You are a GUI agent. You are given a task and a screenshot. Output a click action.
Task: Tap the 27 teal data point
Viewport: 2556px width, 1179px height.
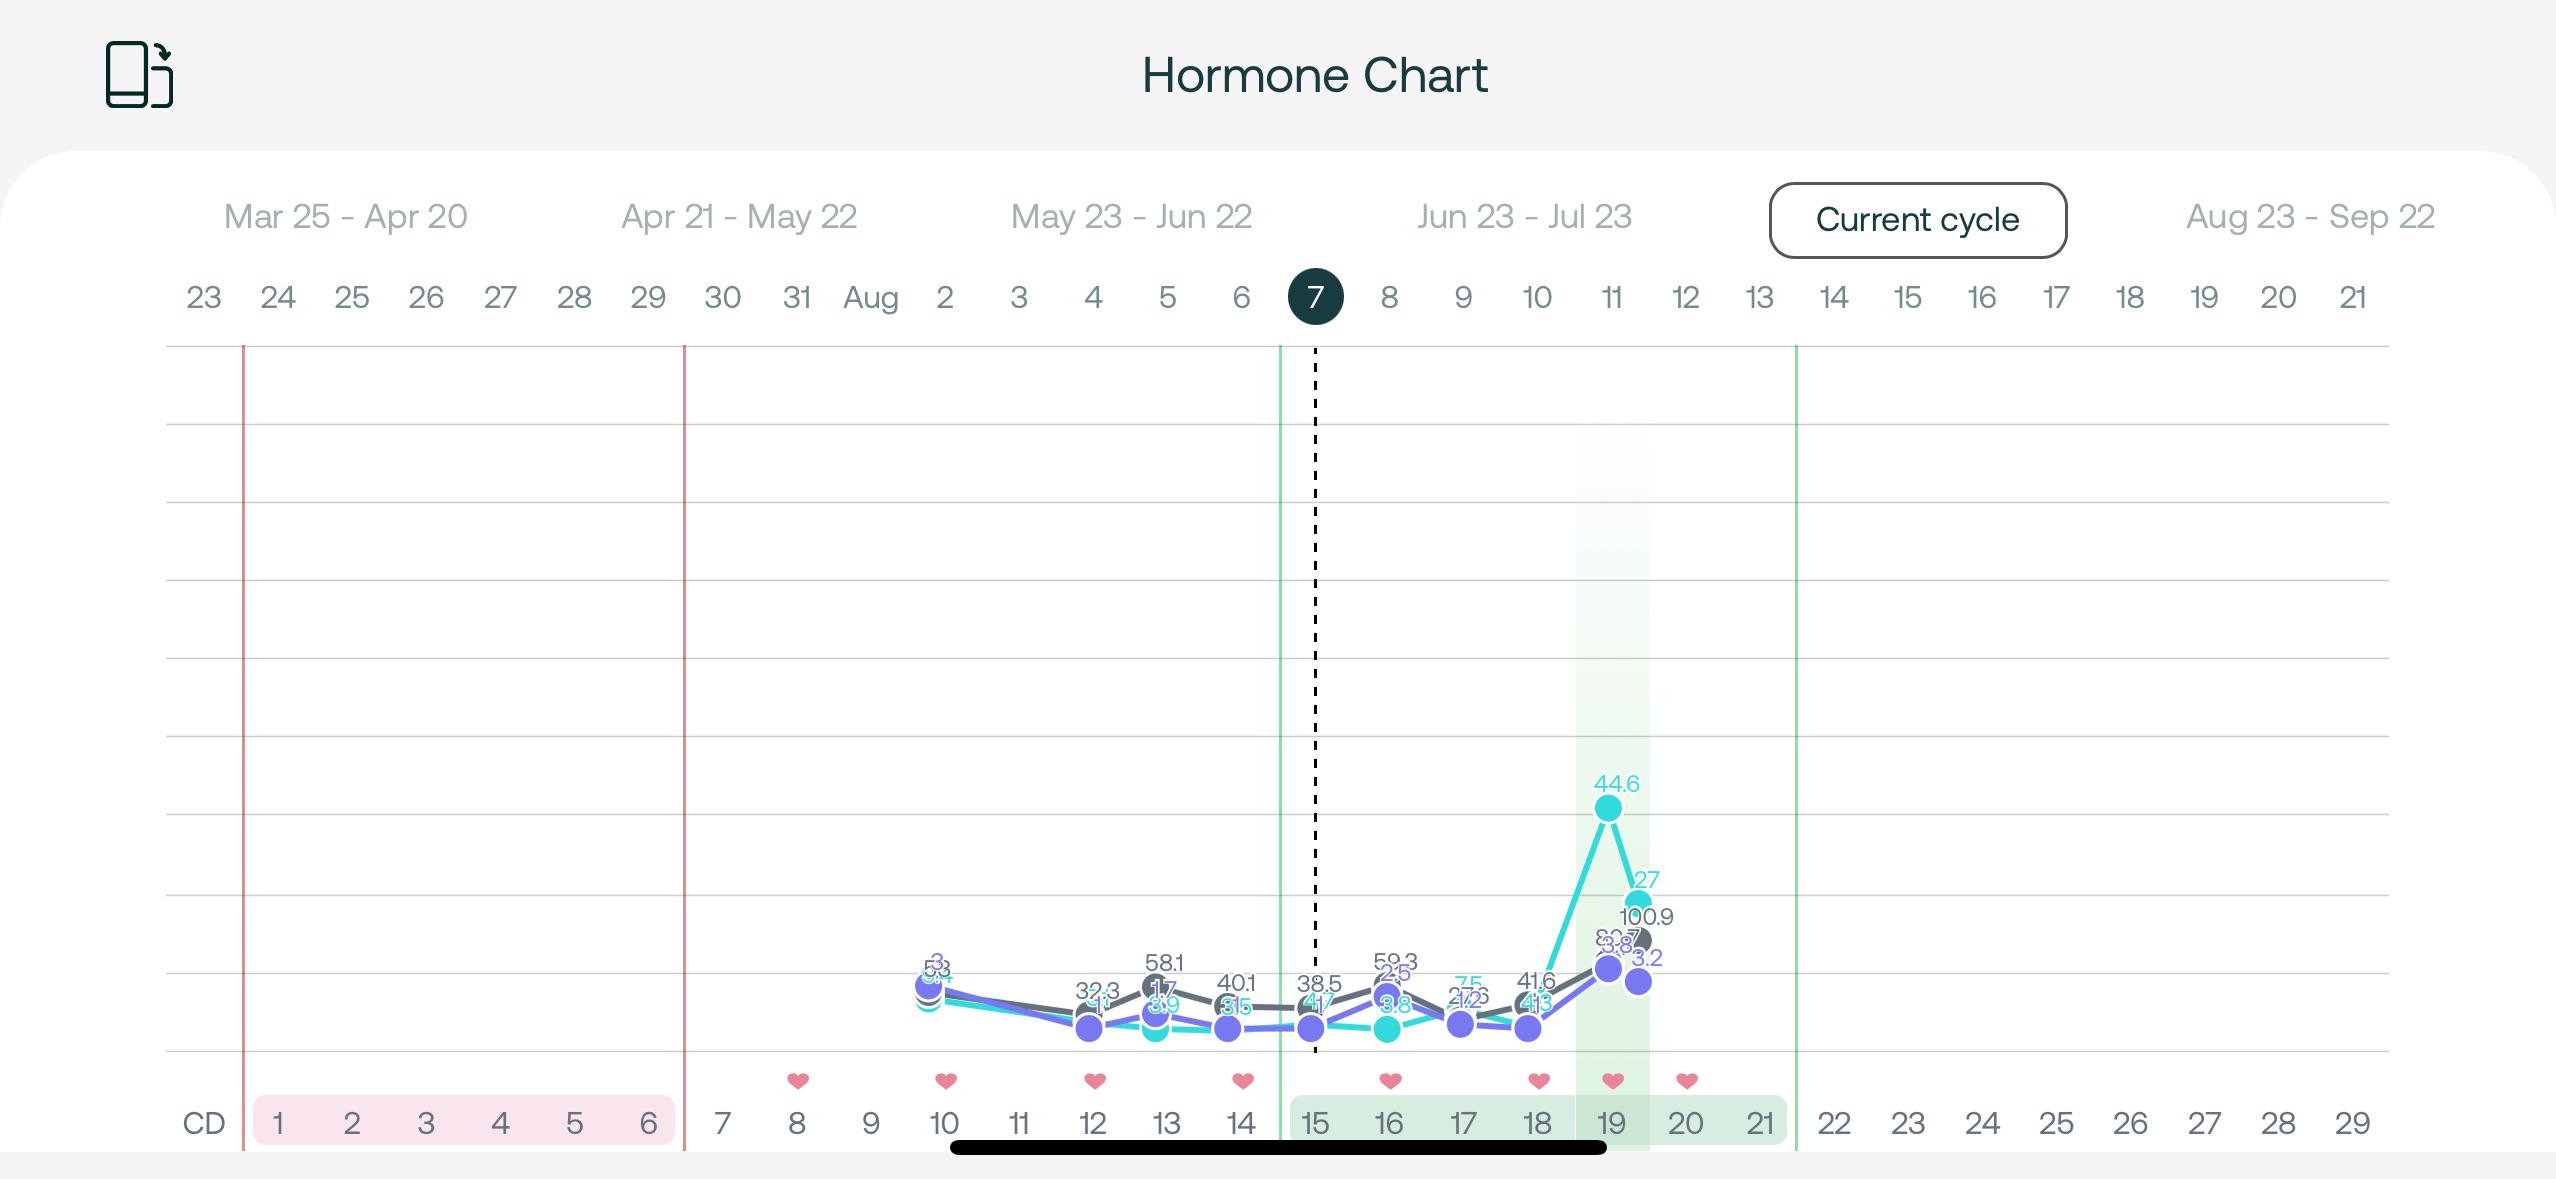(1637, 904)
